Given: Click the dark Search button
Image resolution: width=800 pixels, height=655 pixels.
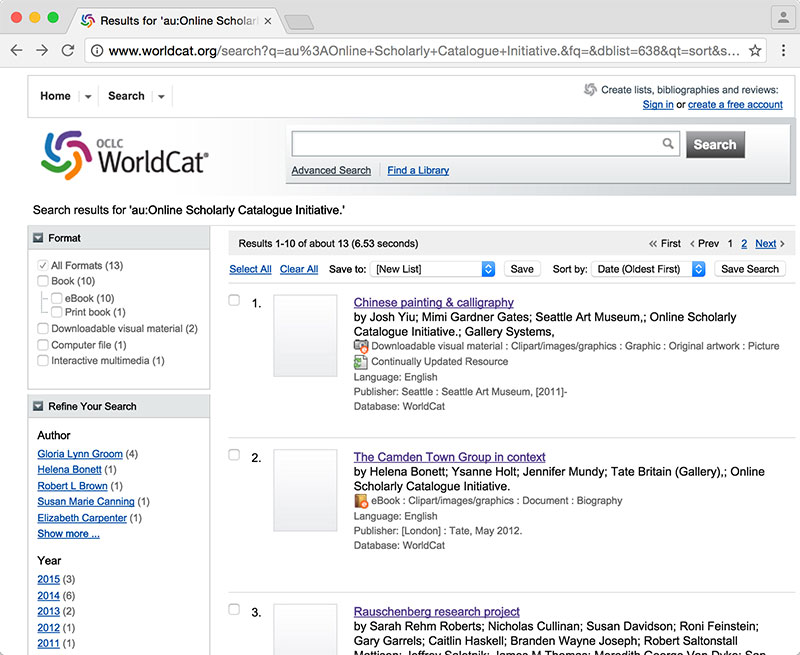Looking at the screenshot, I should pos(715,144).
